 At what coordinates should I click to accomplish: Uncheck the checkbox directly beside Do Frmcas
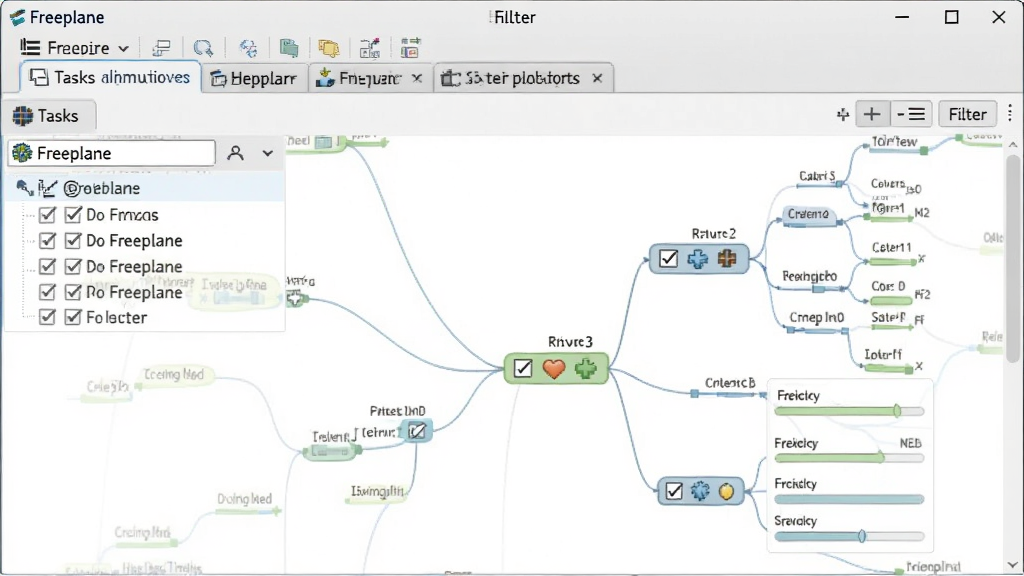[x=73, y=215]
